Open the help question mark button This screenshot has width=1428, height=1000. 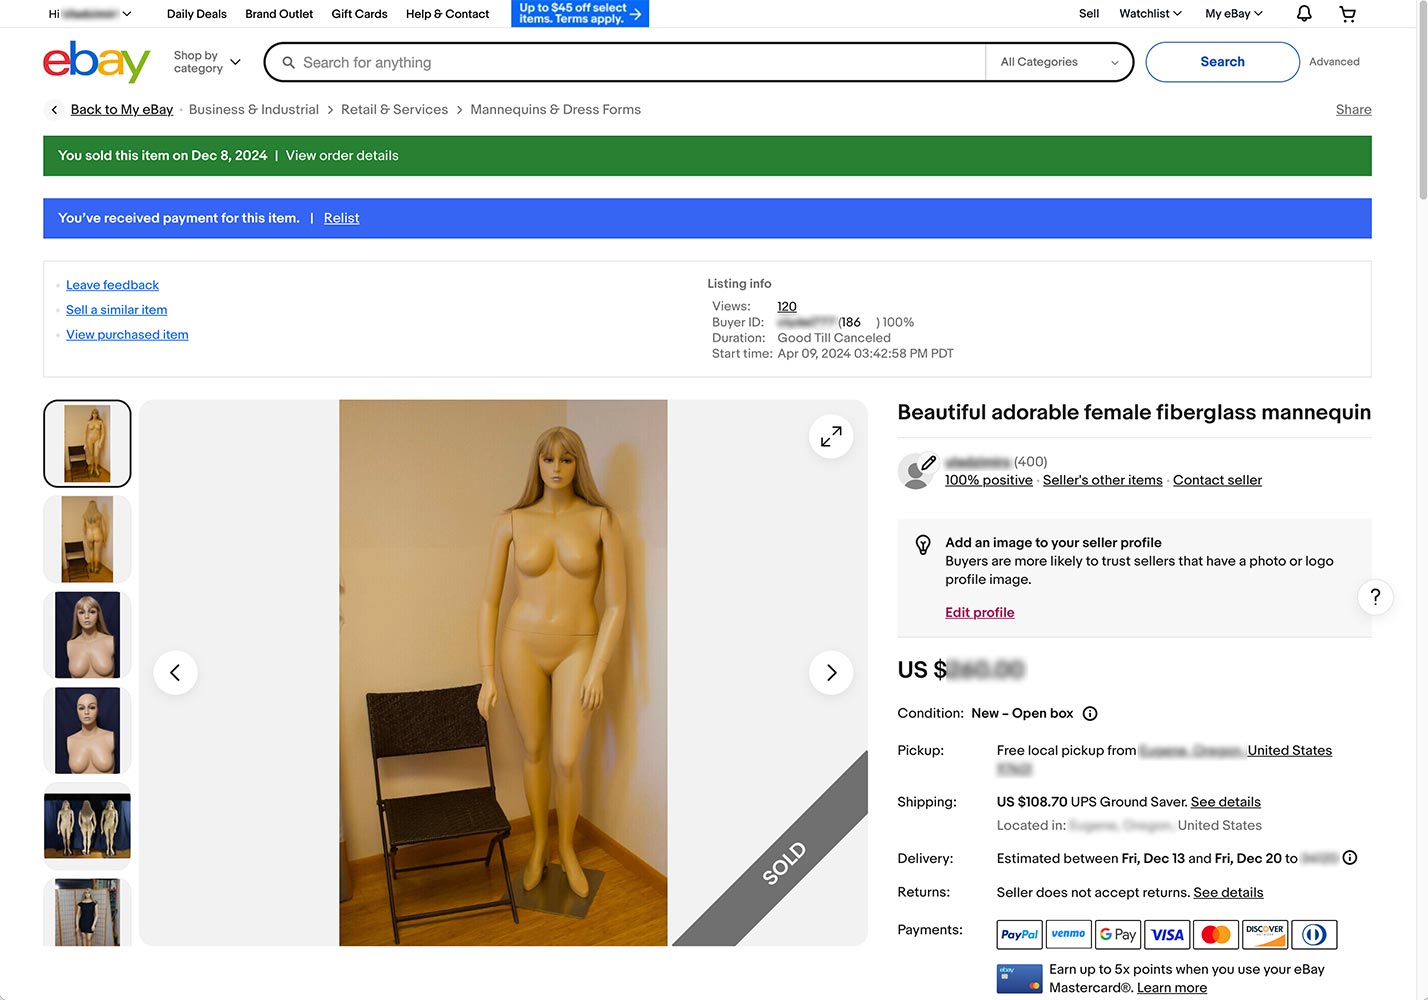point(1375,597)
